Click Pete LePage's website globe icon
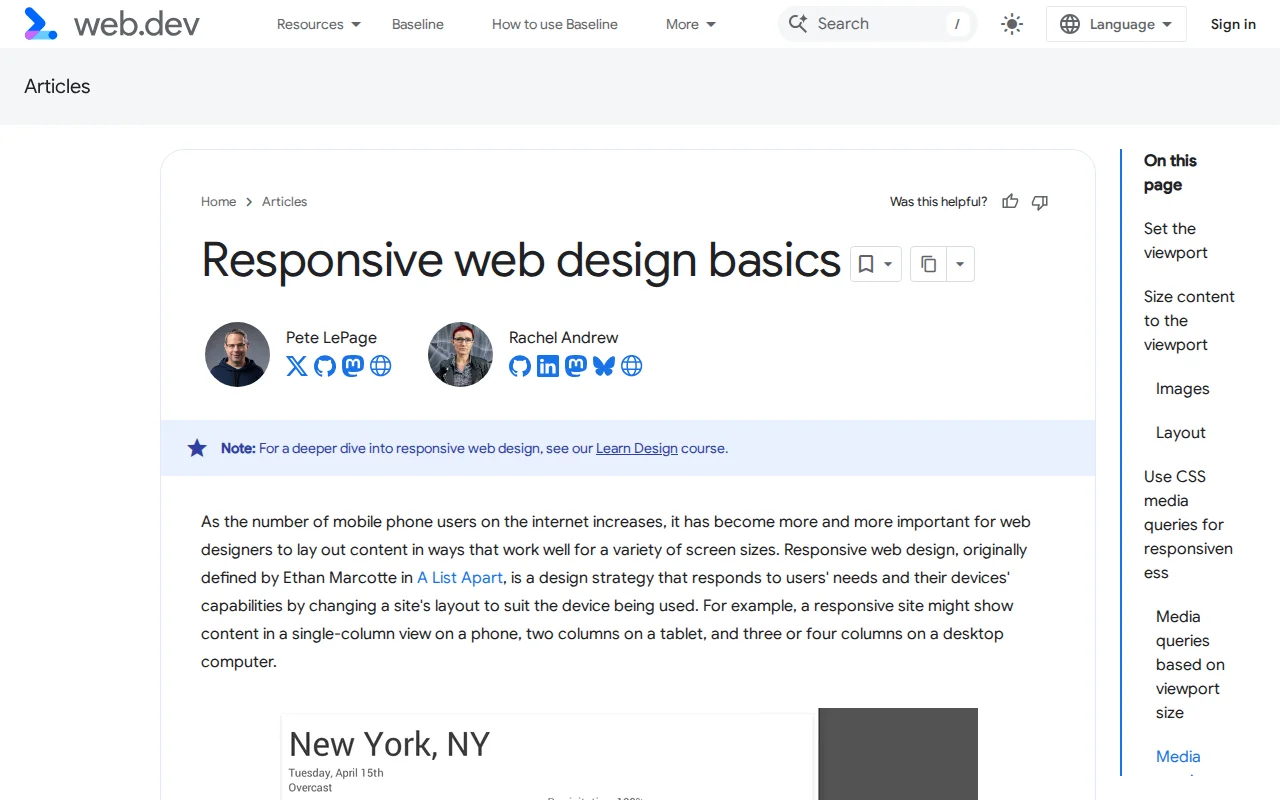The height and width of the screenshot is (800, 1280). 380,366
